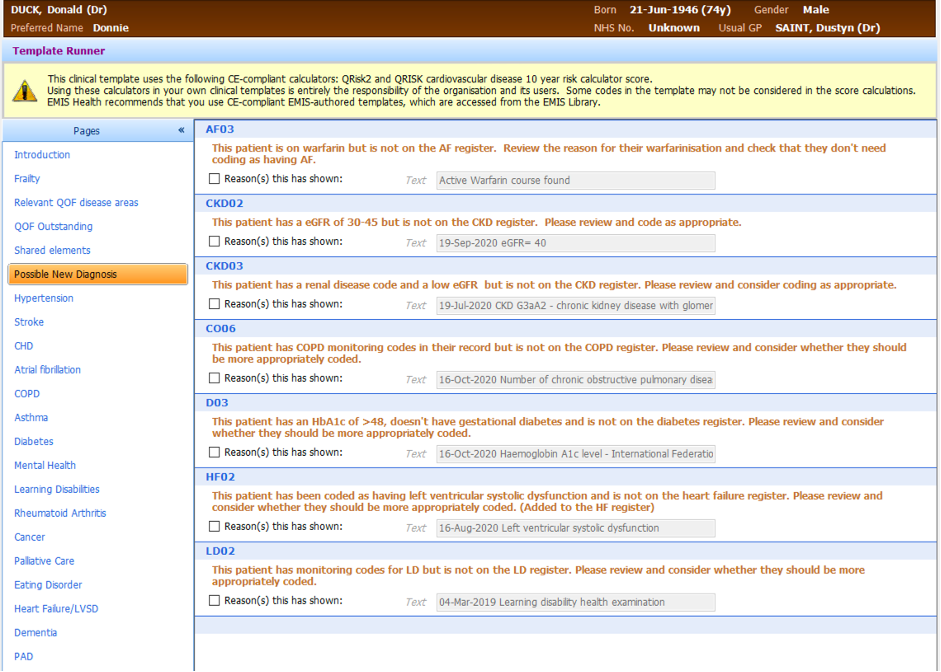Check the D03 reason(s) shown checkbox
Image resolution: width=941 pixels, height=672 pixels.
214,452
